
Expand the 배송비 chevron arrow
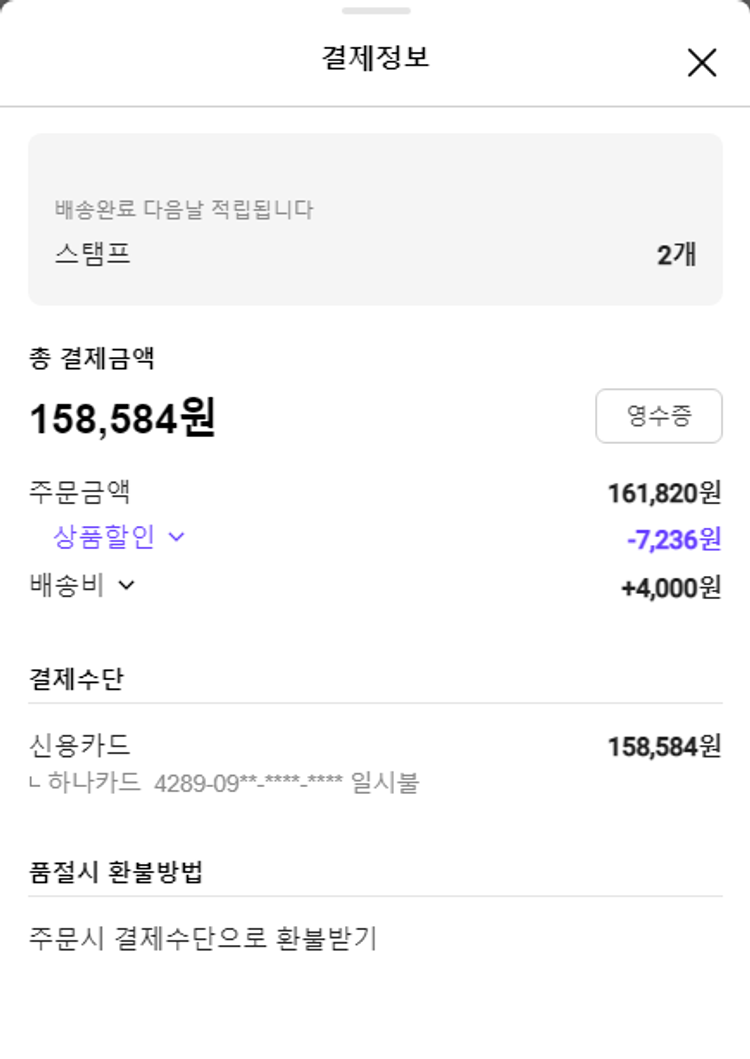(x=126, y=585)
